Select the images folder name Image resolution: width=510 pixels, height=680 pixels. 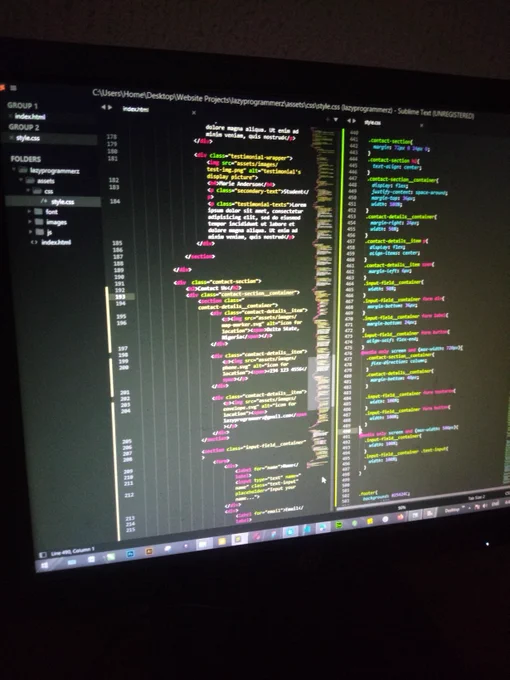click(x=56, y=222)
